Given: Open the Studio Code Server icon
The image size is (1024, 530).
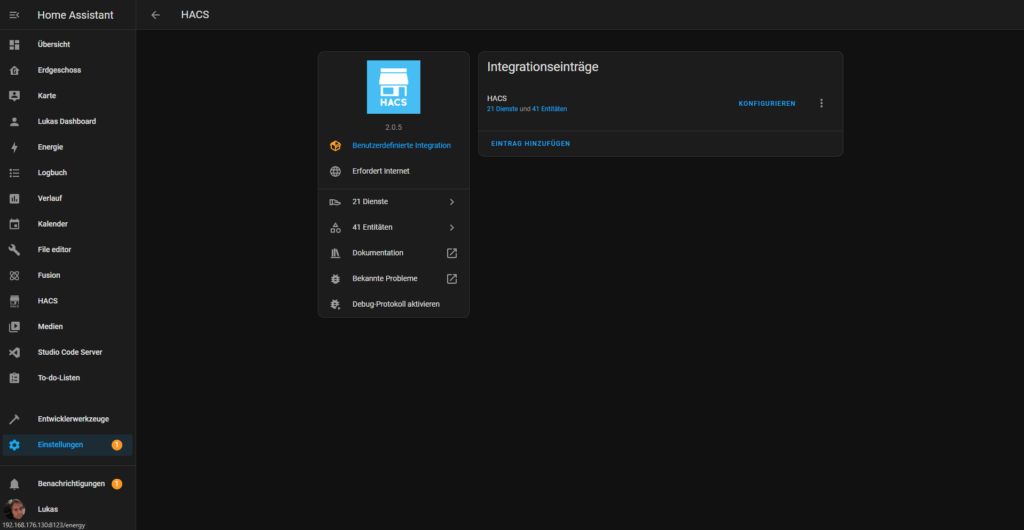Looking at the screenshot, I should pos(14,352).
